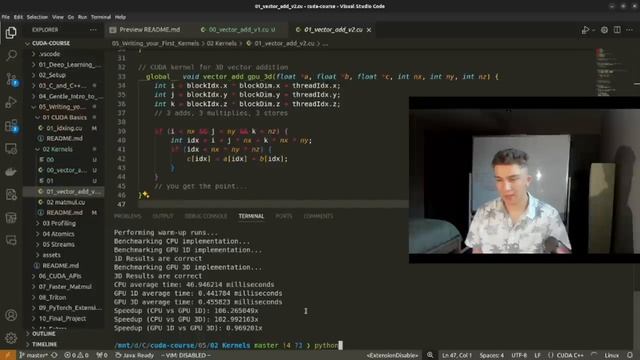
Task: Collapse the 02 Kernels folder
Action: coord(58,149)
